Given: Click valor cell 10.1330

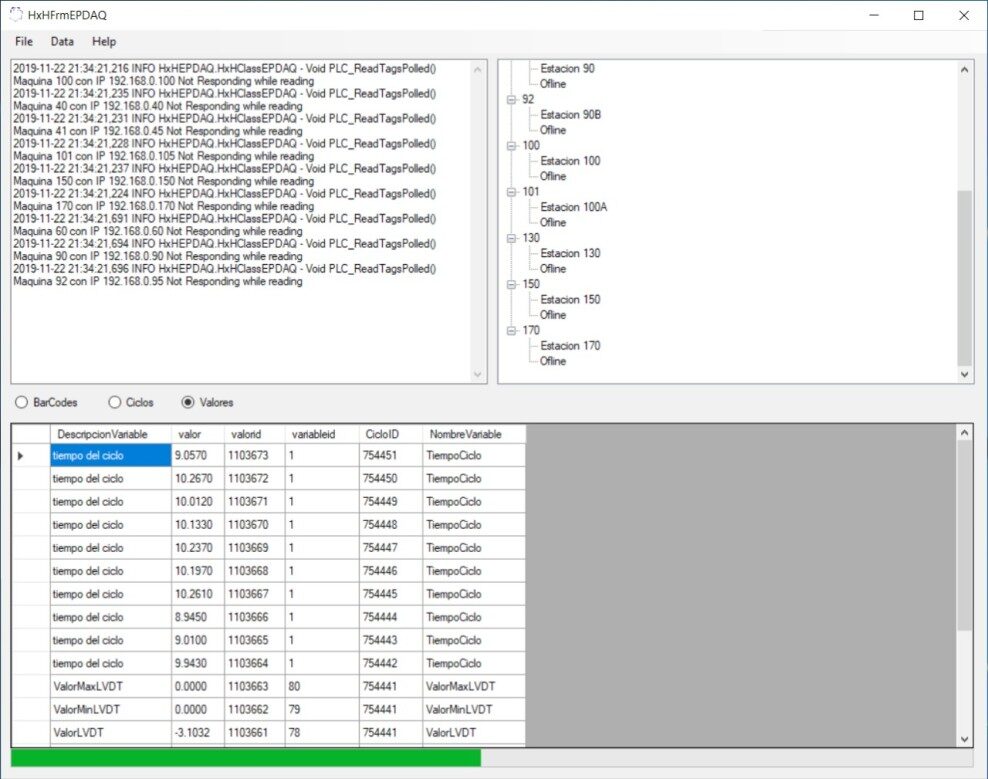Looking at the screenshot, I should pyautogui.click(x=197, y=524).
